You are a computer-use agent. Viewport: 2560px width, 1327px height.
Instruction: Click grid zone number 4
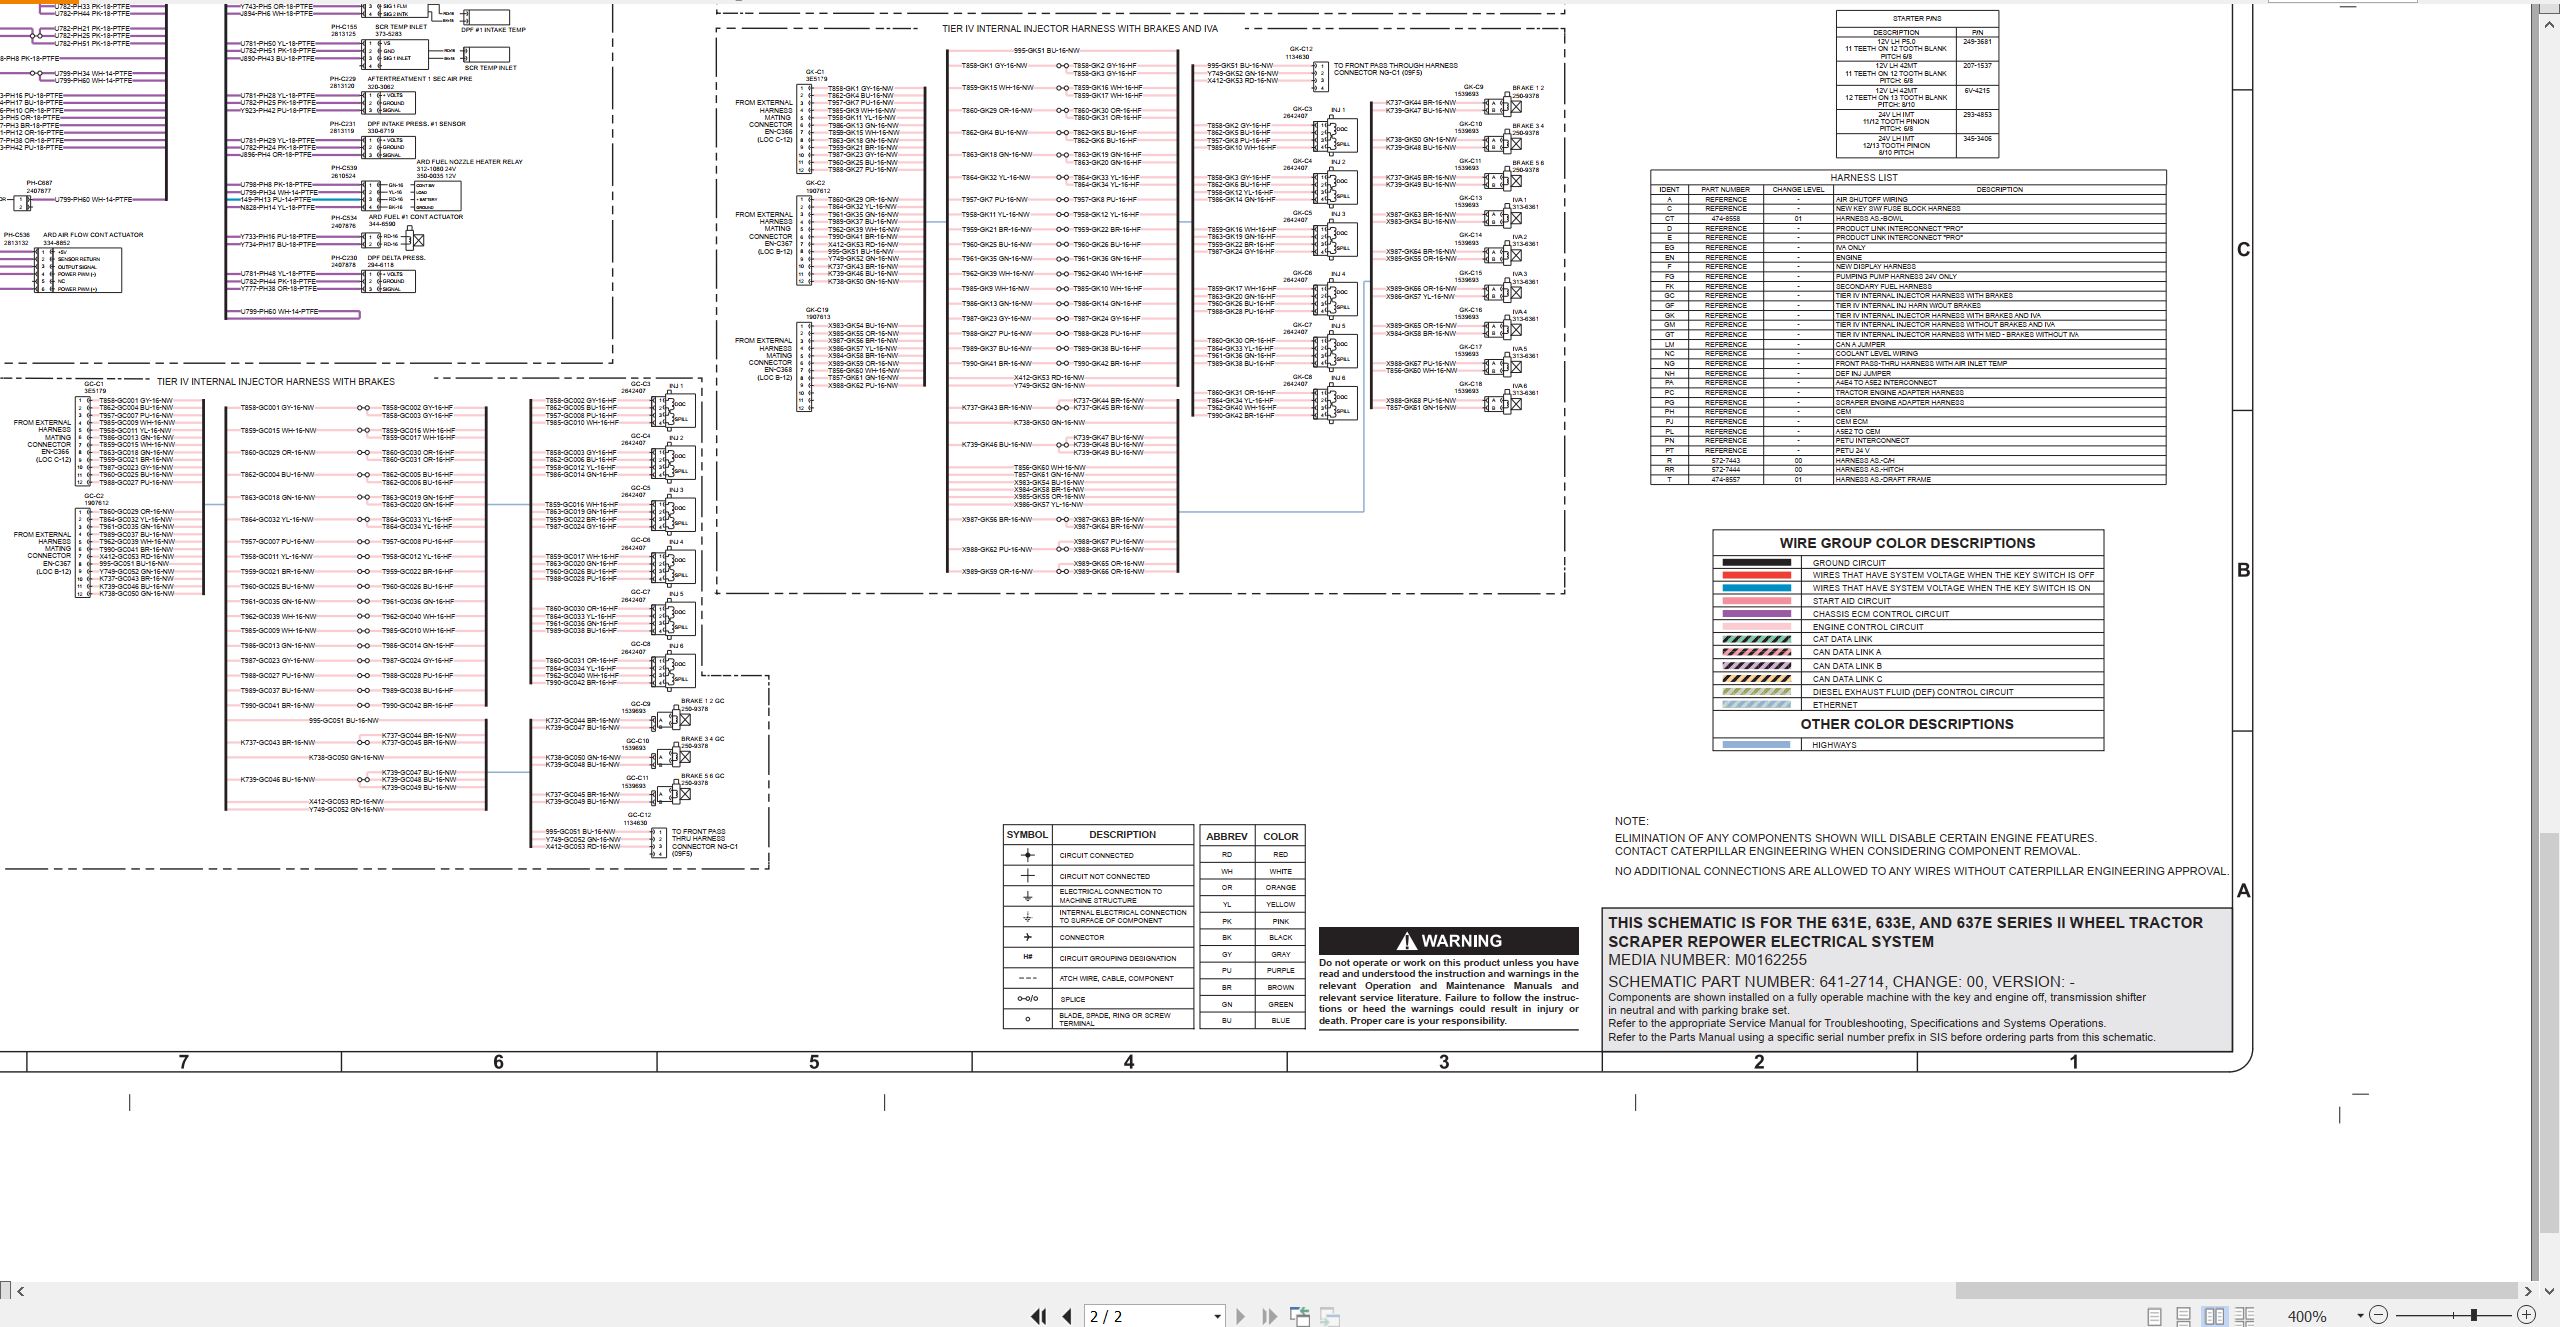(1129, 1062)
